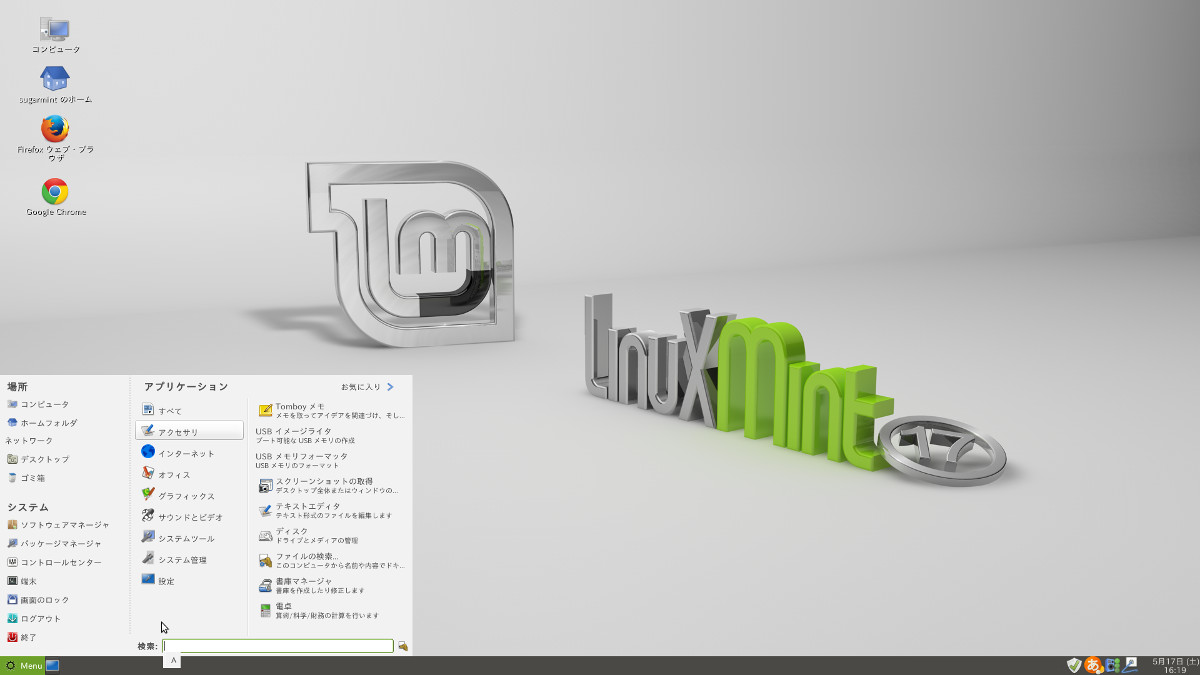
Task: Open the Japanese input method tray icon
Action: [1094, 665]
